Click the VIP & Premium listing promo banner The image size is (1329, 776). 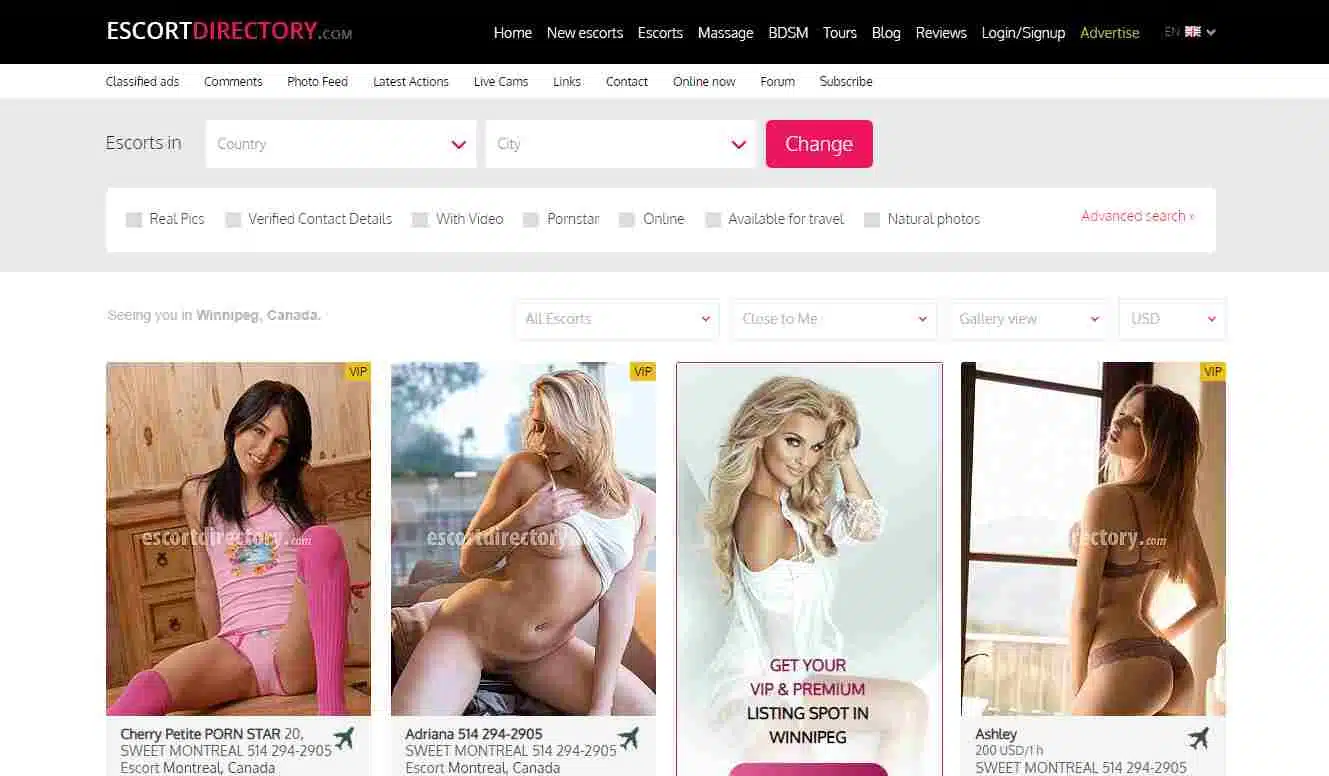(809, 568)
